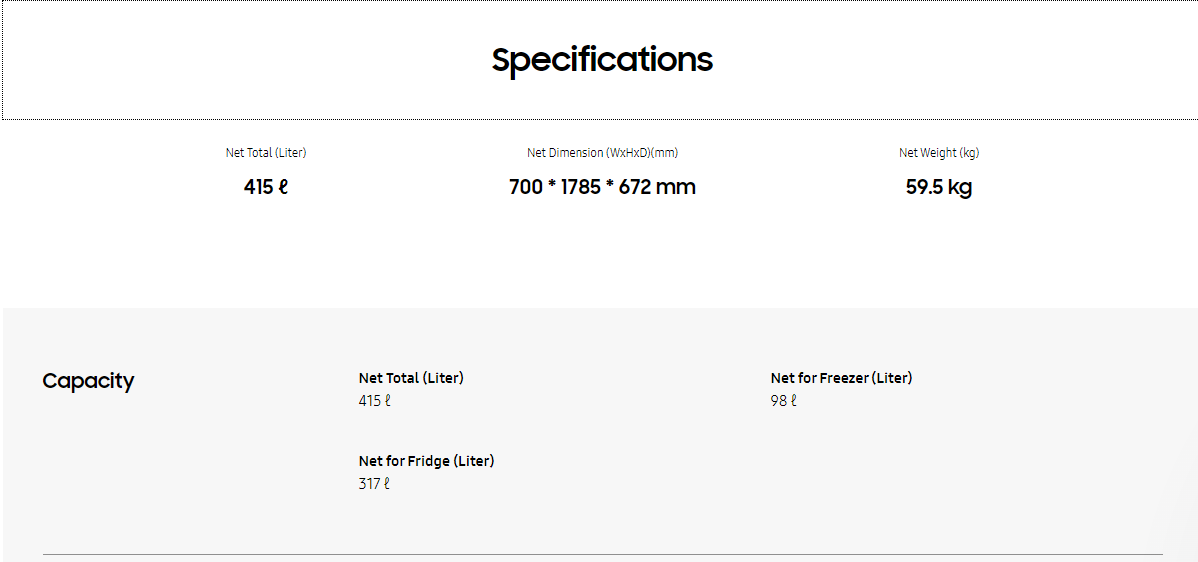The width and height of the screenshot is (1198, 562).
Task: Click the 1785 height figure in dimensions
Action: (580, 187)
